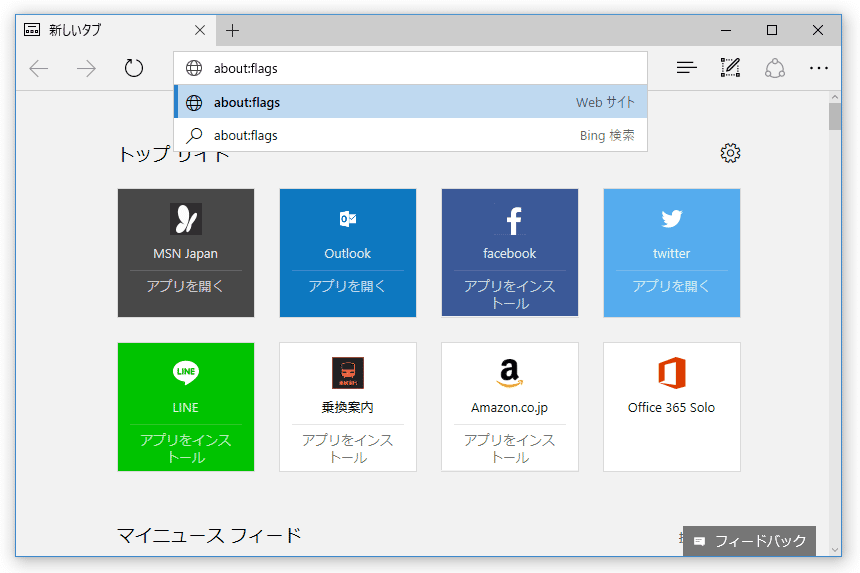The image size is (860, 573).
Task: Select about:flags Bing 検索 suggestion
Action: pos(411,135)
